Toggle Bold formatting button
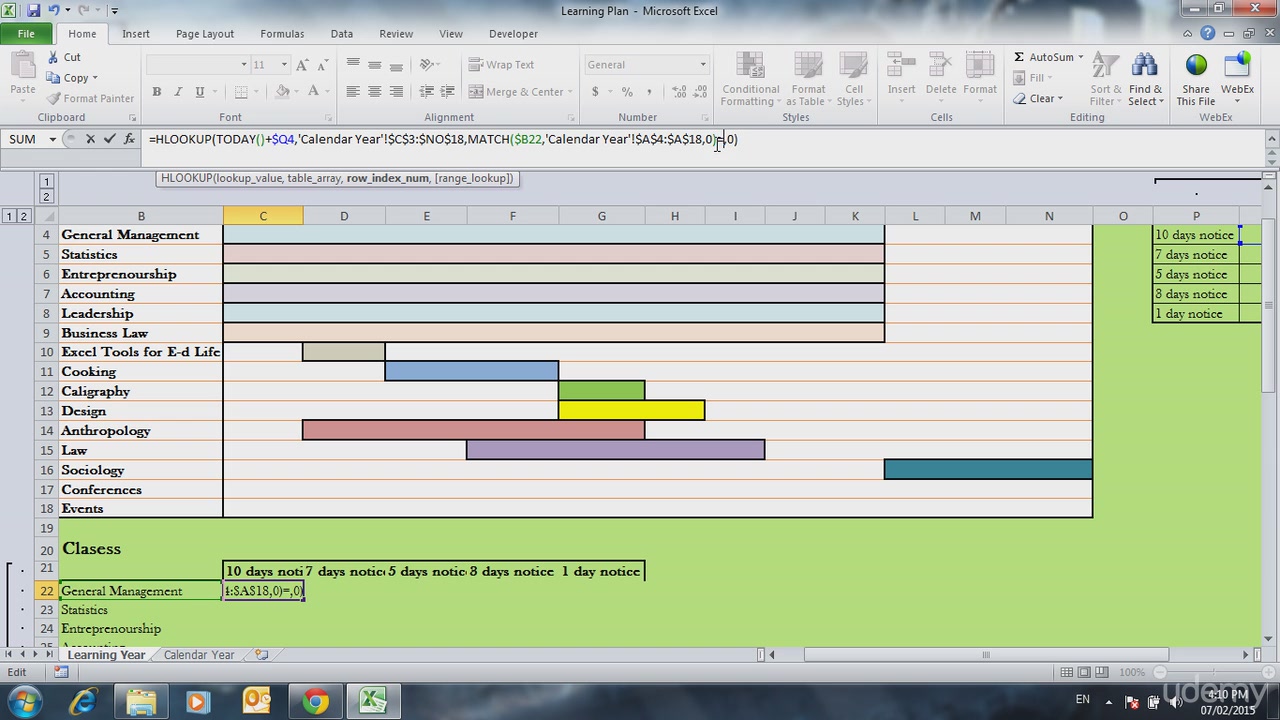This screenshot has width=1280, height=720. coord(156,91)
